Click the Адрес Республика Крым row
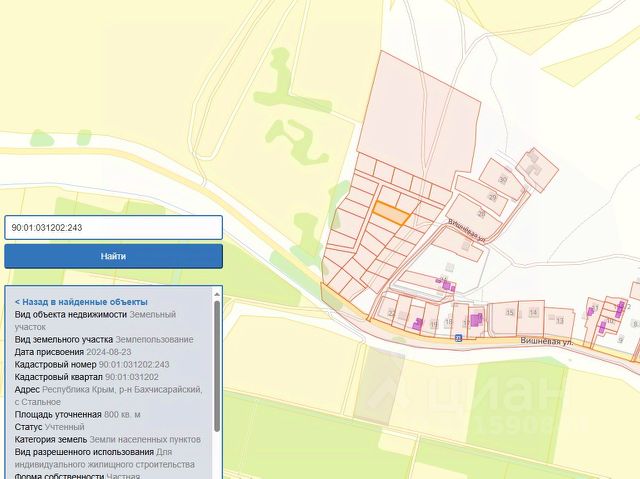This screenshot has height=479, width=640. pos(109,396)
